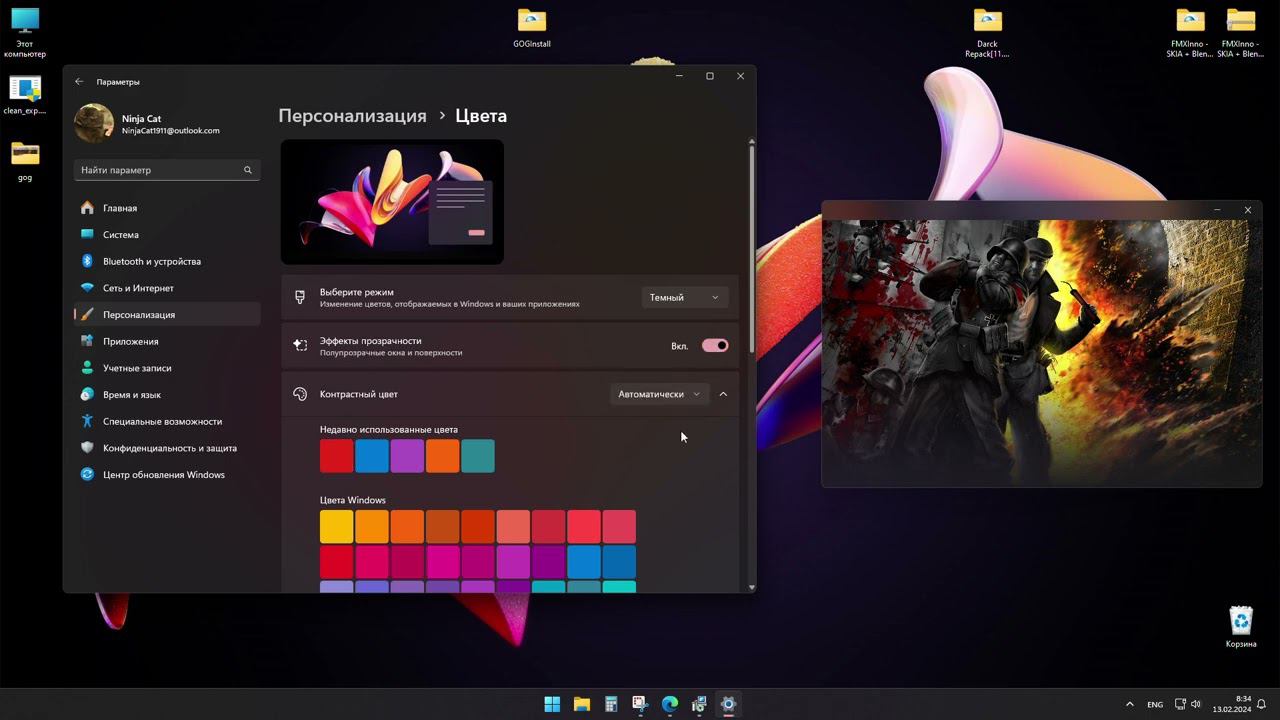Open Snipping Tool from the taskbar
The height and width of the screenshot is (720, 1280).
tap(640, 704)
